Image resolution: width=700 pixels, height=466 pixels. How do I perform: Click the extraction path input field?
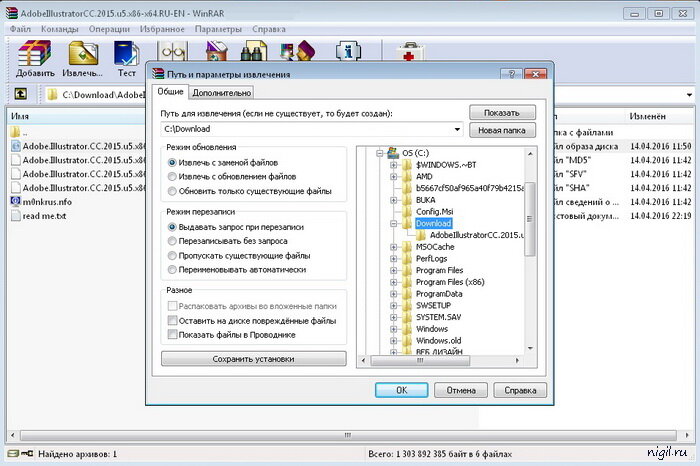pos(312,129)
